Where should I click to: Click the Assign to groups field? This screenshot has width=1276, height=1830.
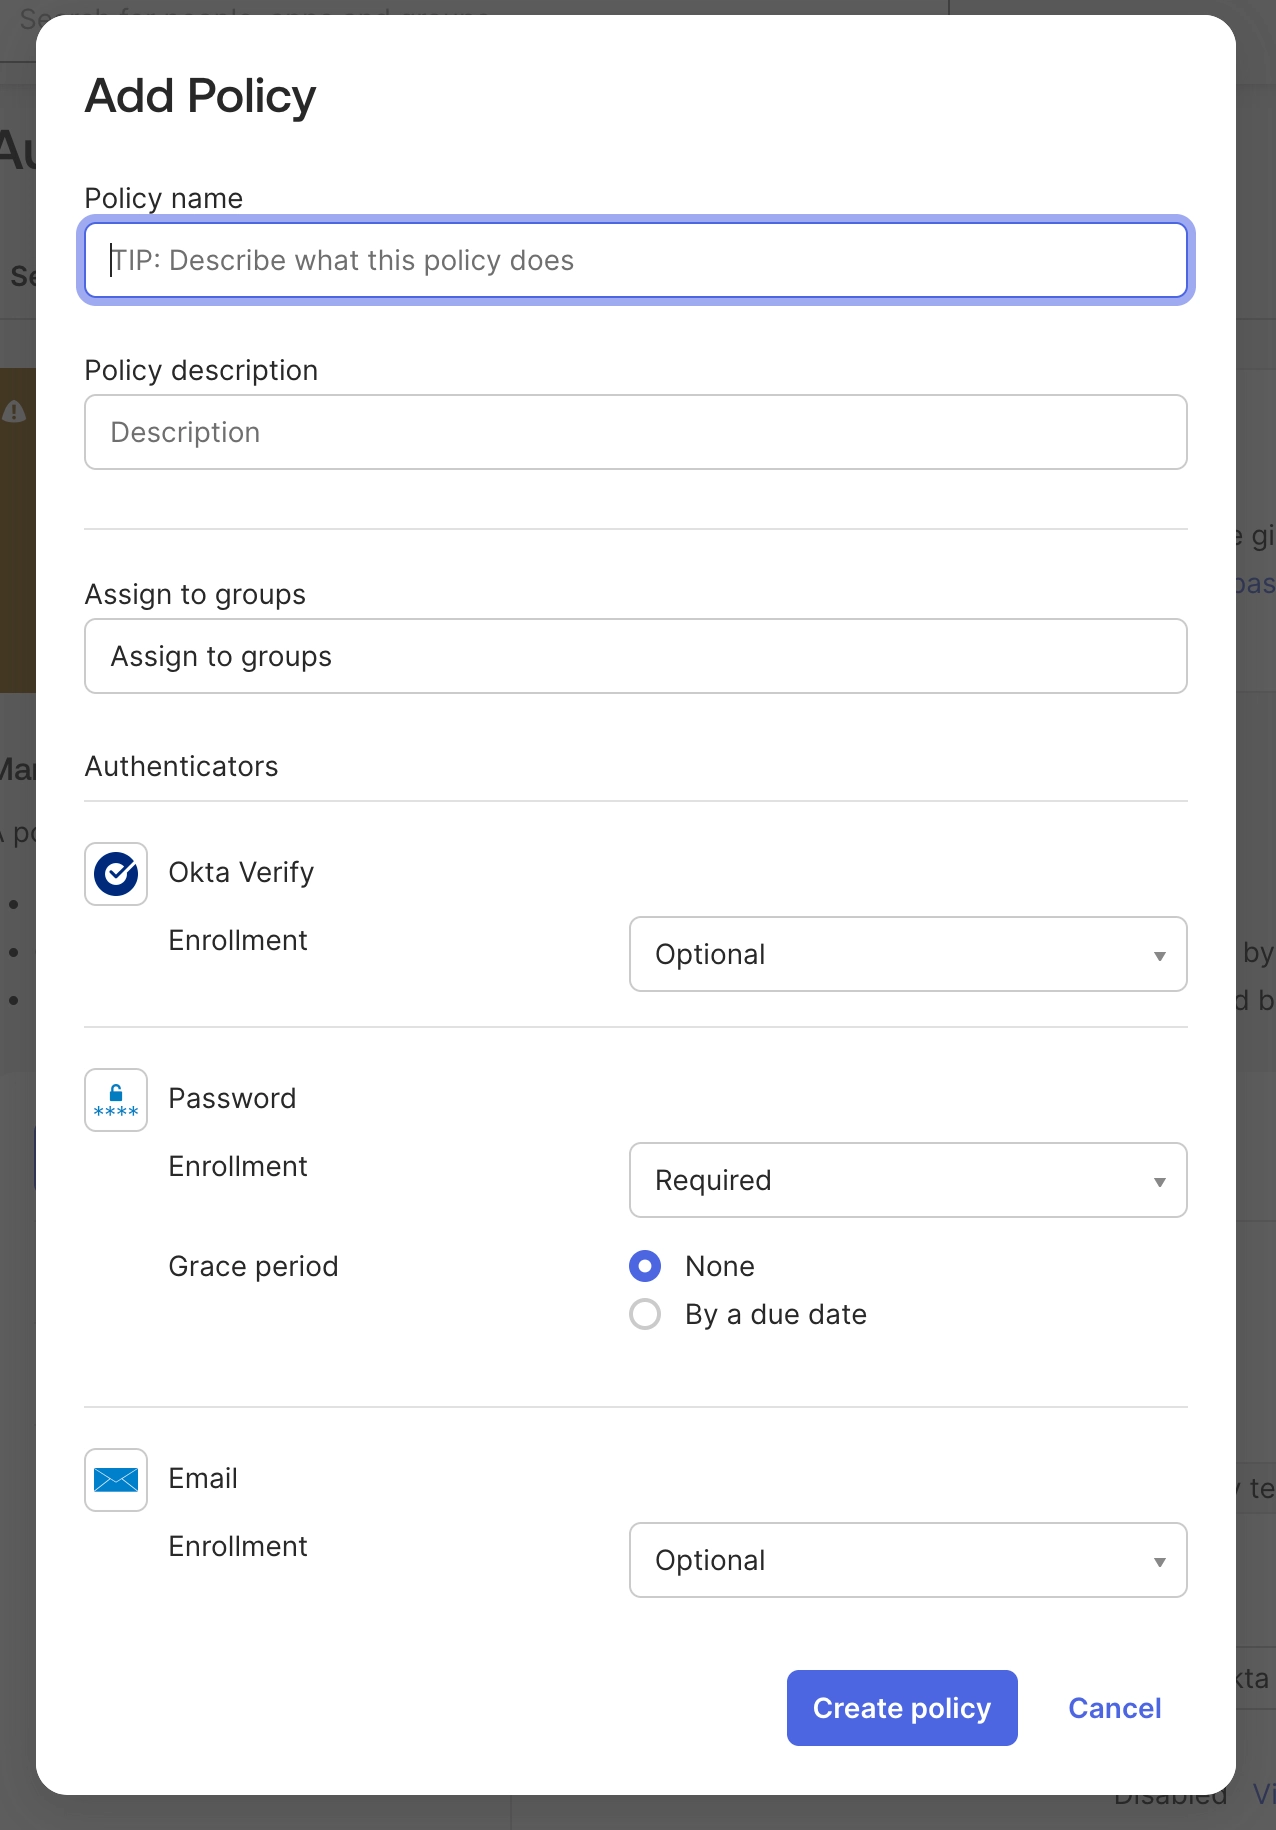pyautogui.click(x=636, y=656)
